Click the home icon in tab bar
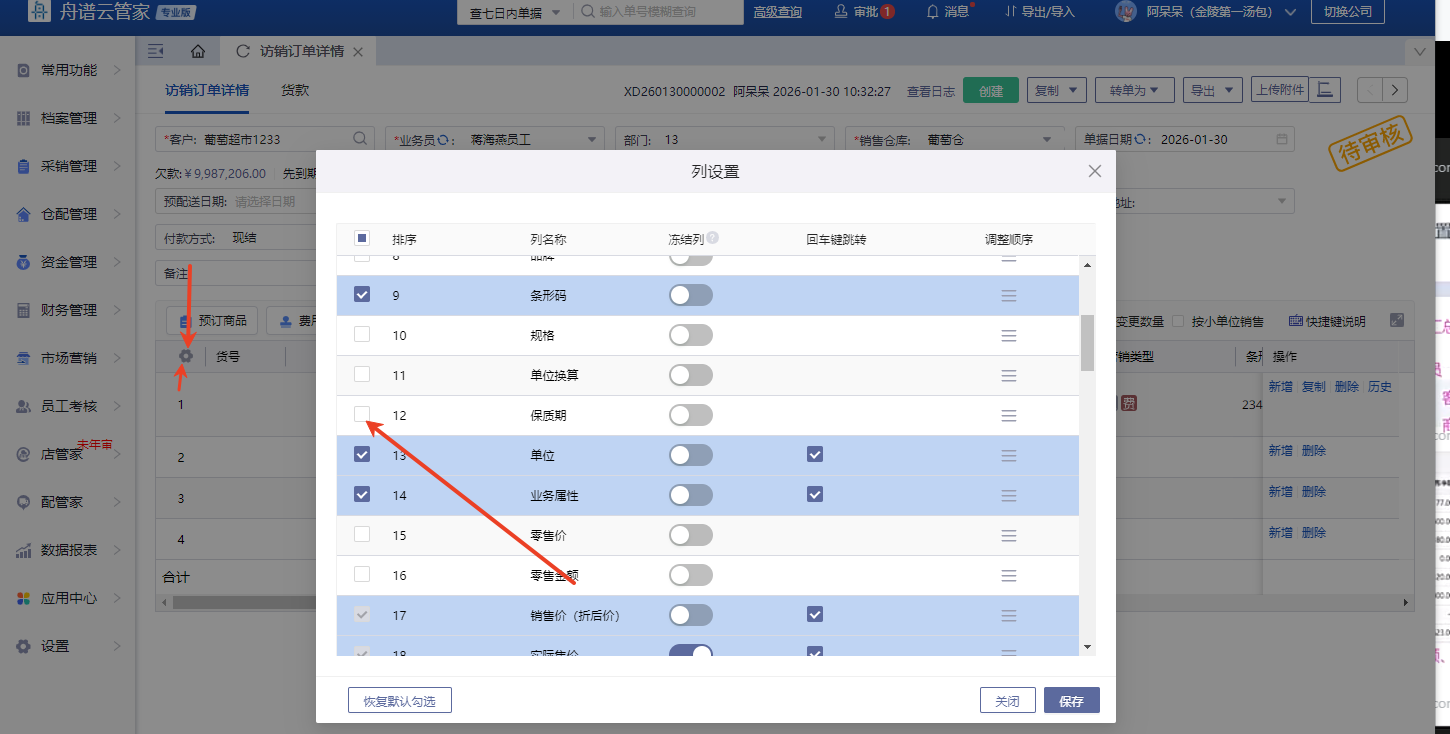 (x=198, y=51)
